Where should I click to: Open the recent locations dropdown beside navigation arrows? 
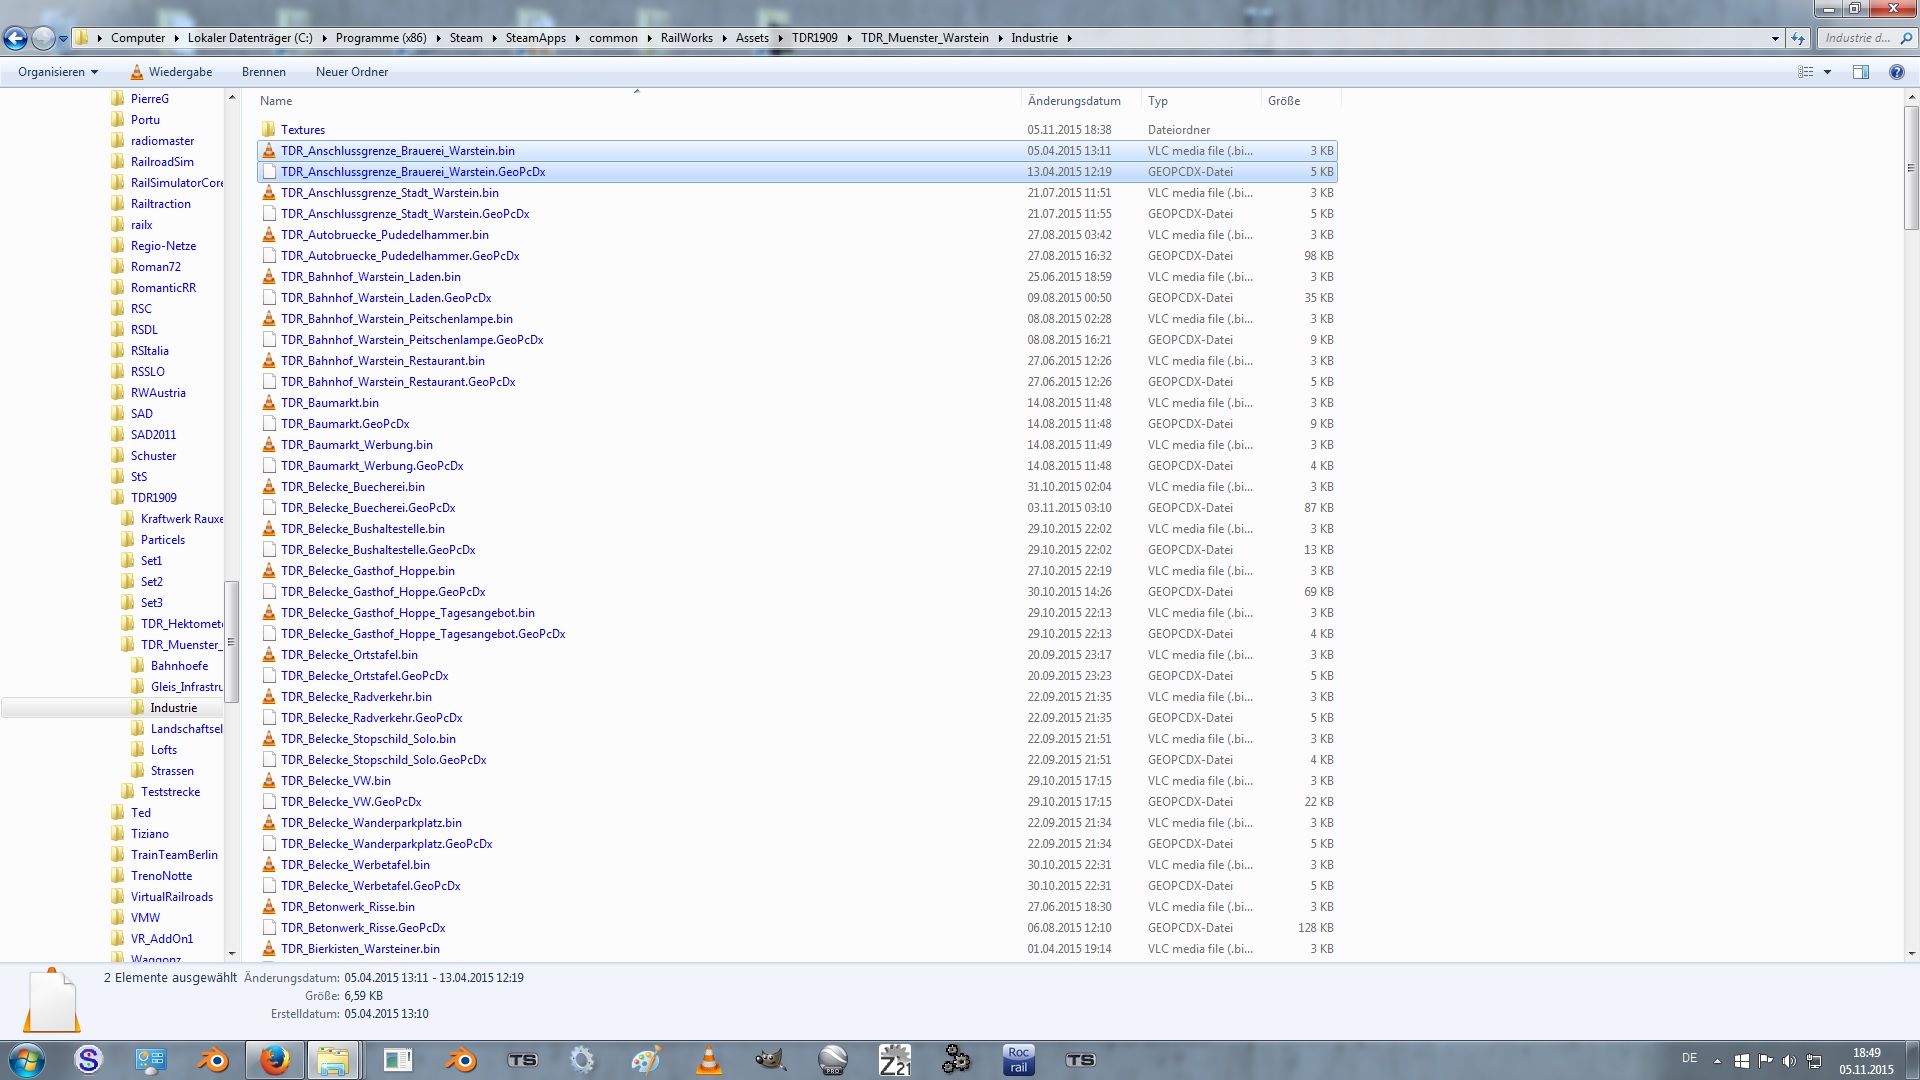[63, 39]
